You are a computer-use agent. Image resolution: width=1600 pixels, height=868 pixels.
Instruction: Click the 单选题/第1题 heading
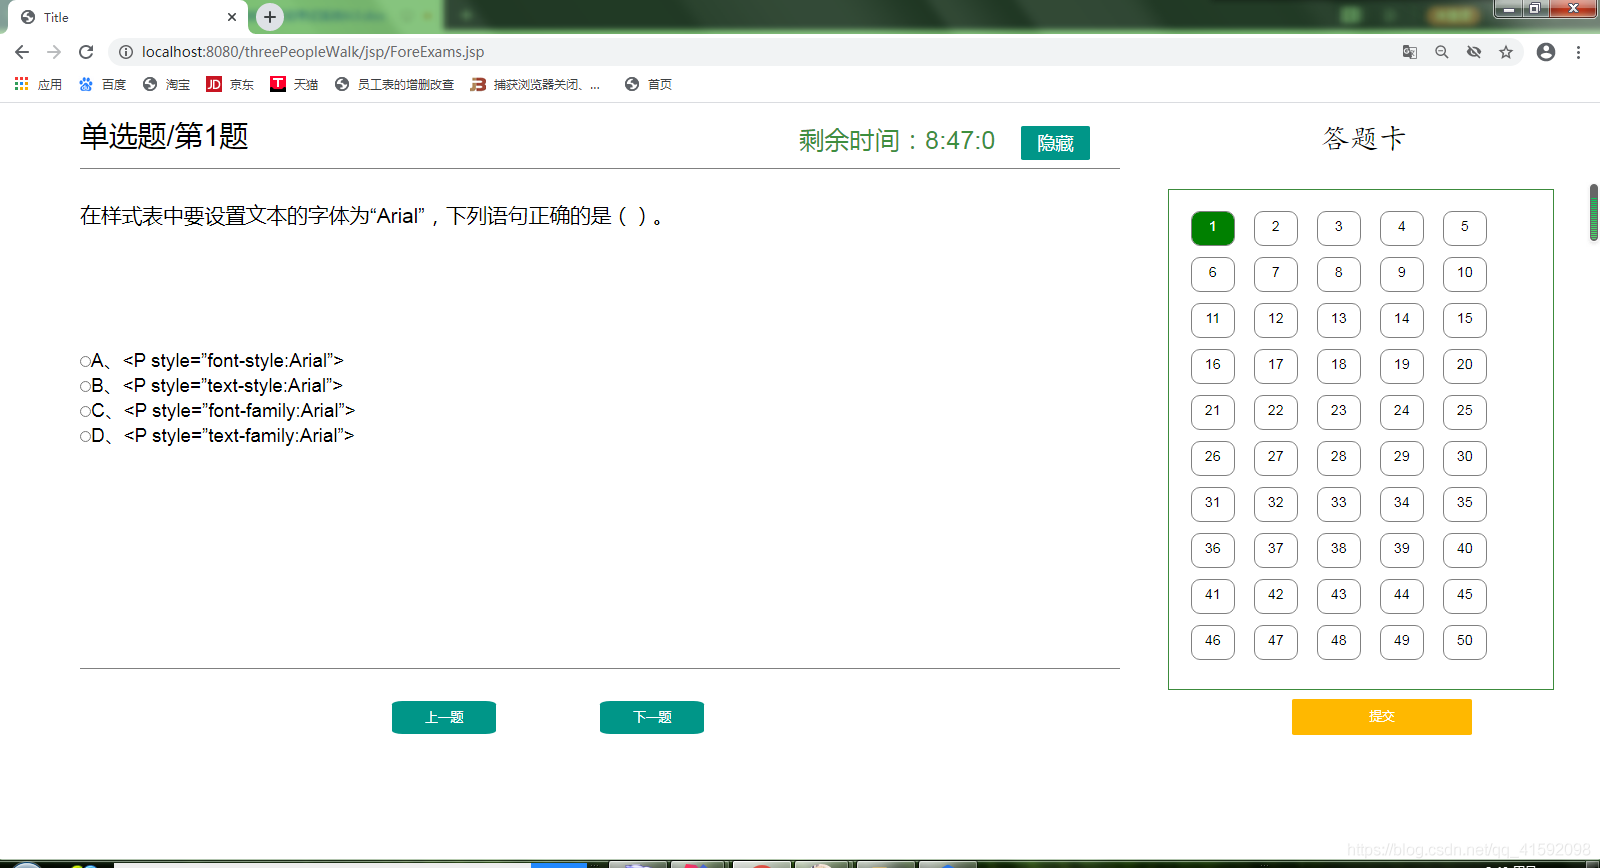click(164, 136)
